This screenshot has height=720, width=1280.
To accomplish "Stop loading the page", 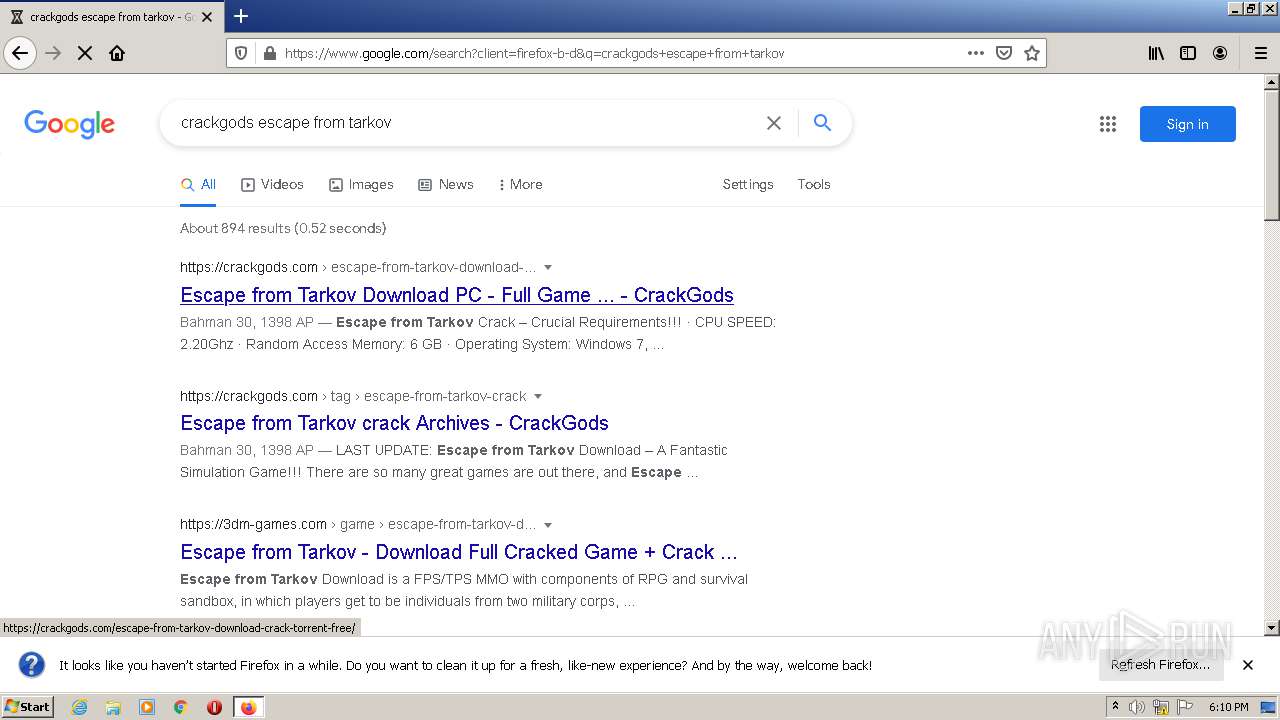I will pyautogui.click(x=85, y=53).
